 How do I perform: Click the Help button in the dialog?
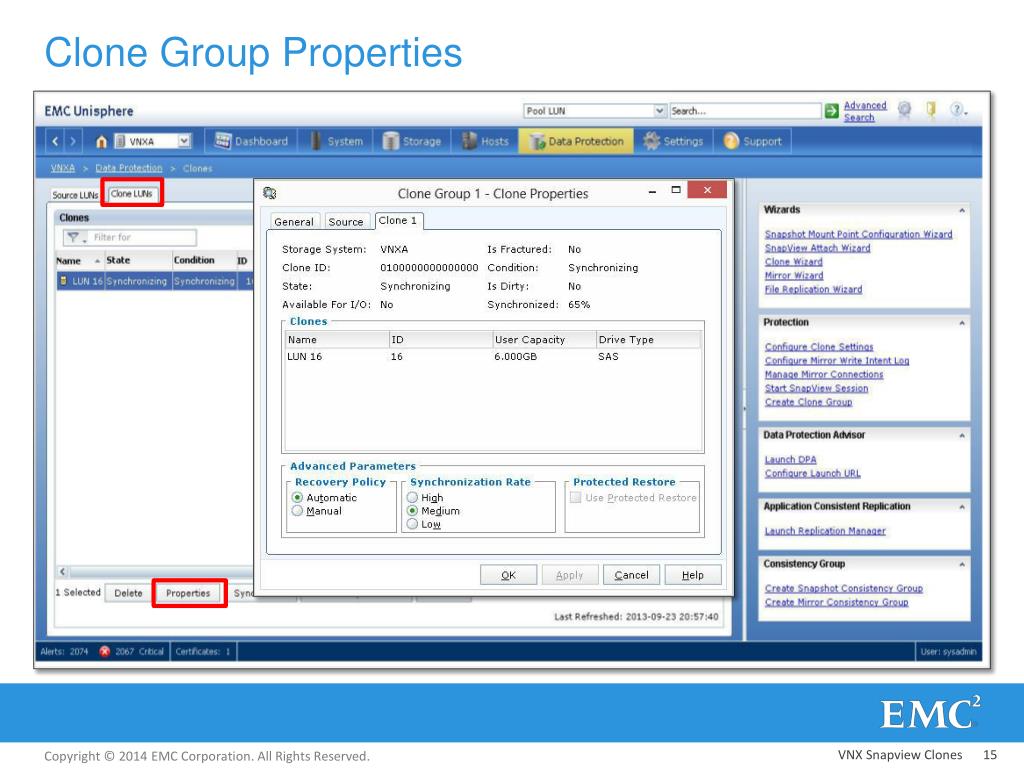pos(693,575)
